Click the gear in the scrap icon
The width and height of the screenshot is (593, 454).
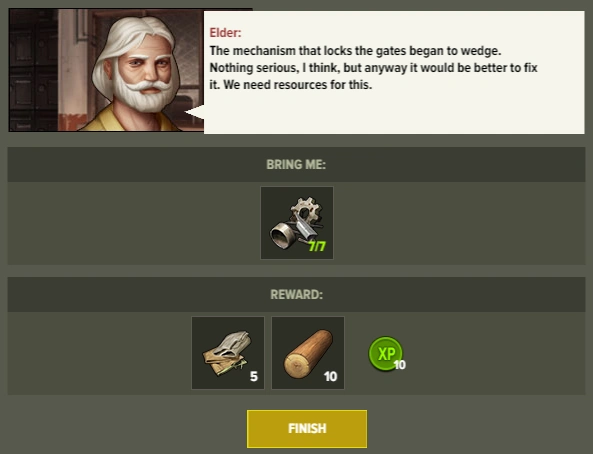(308, 210)
